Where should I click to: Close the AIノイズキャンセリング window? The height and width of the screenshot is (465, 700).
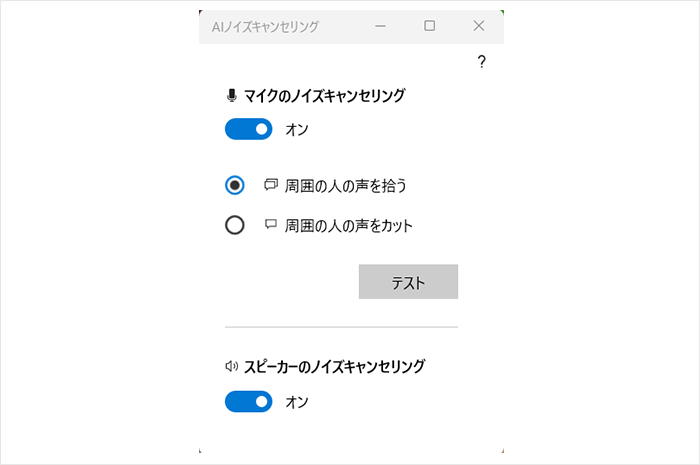(x=479, y=26)
